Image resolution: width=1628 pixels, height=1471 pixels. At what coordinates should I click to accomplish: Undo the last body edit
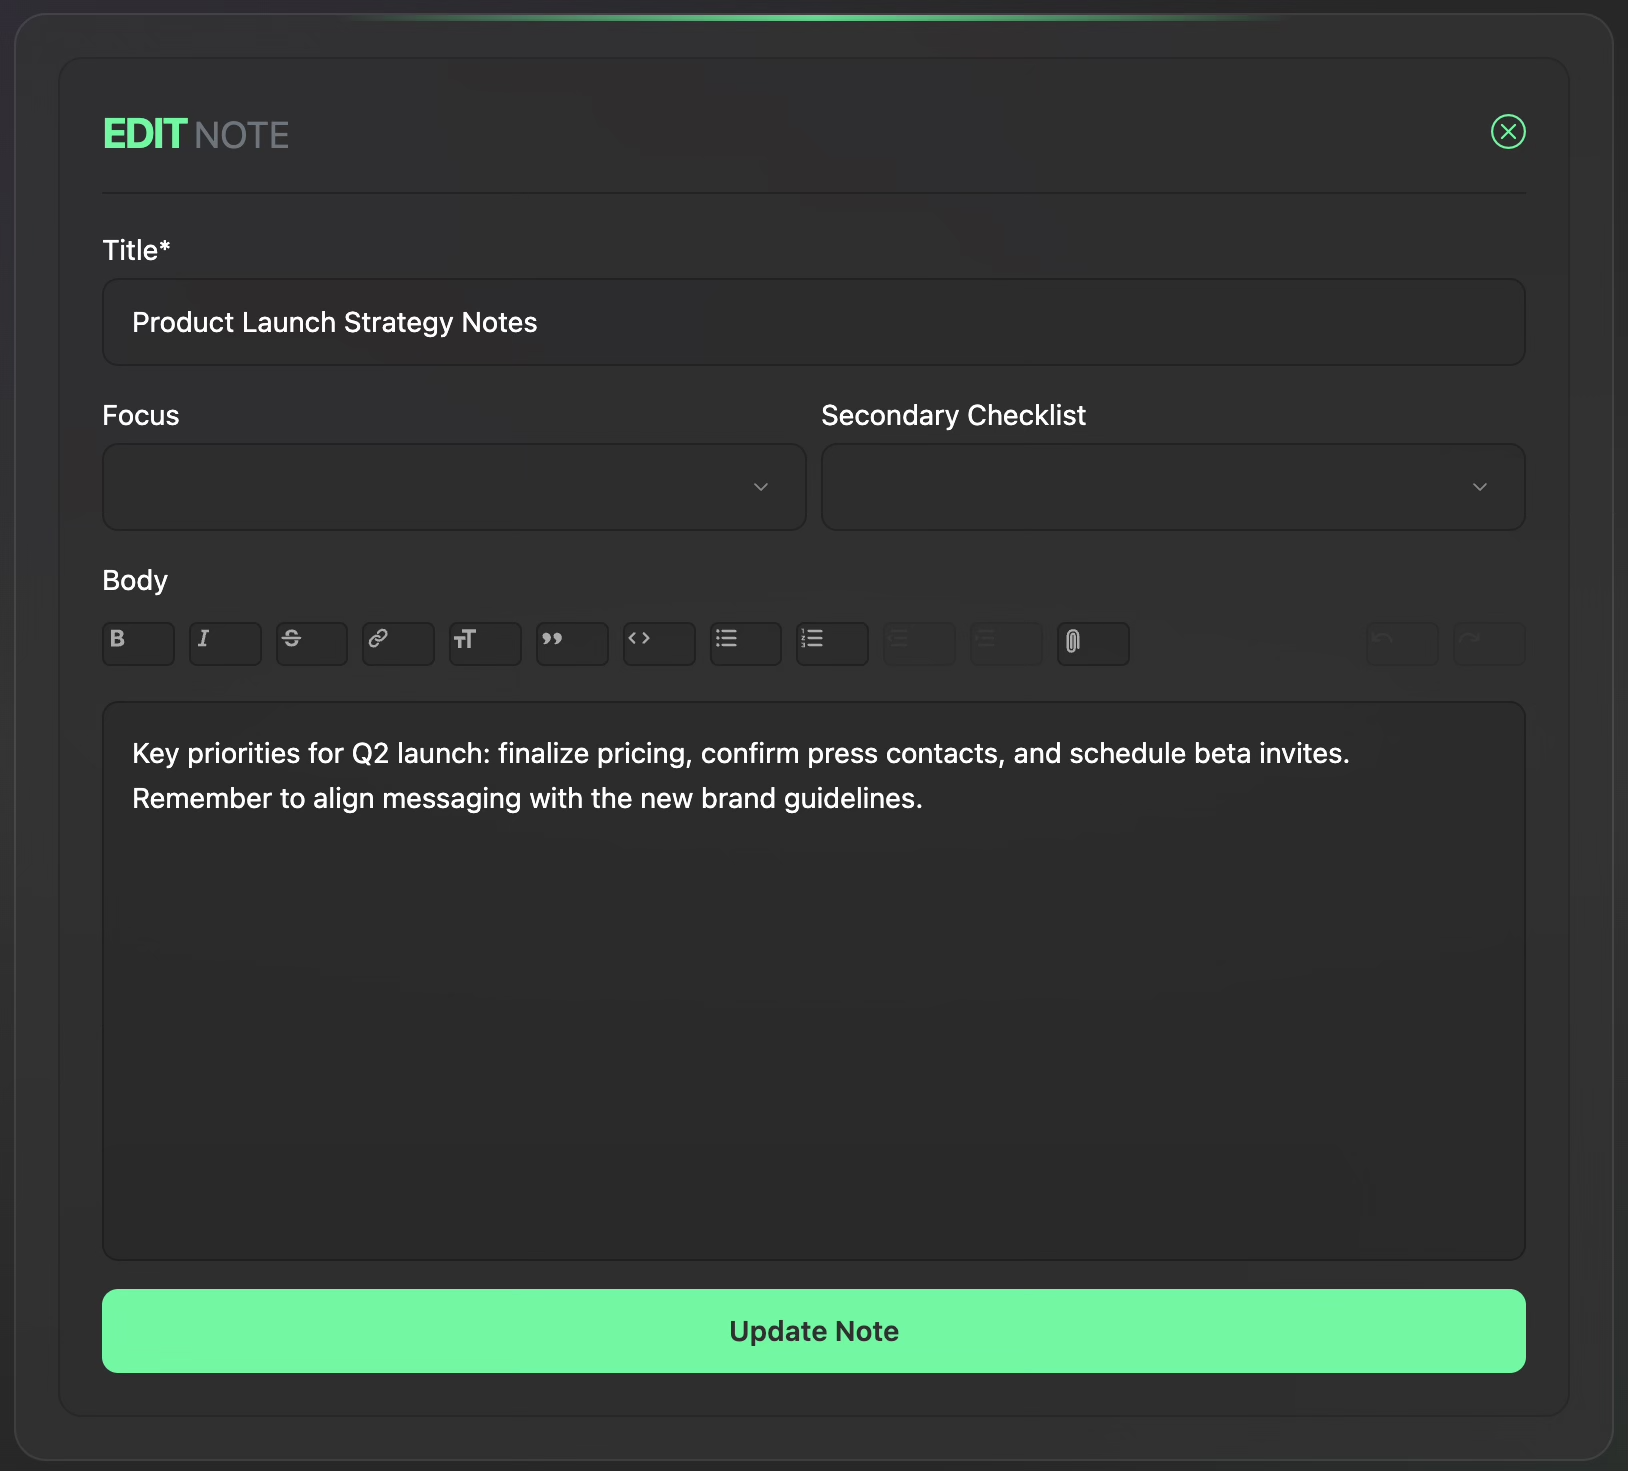click(1401, 643)
